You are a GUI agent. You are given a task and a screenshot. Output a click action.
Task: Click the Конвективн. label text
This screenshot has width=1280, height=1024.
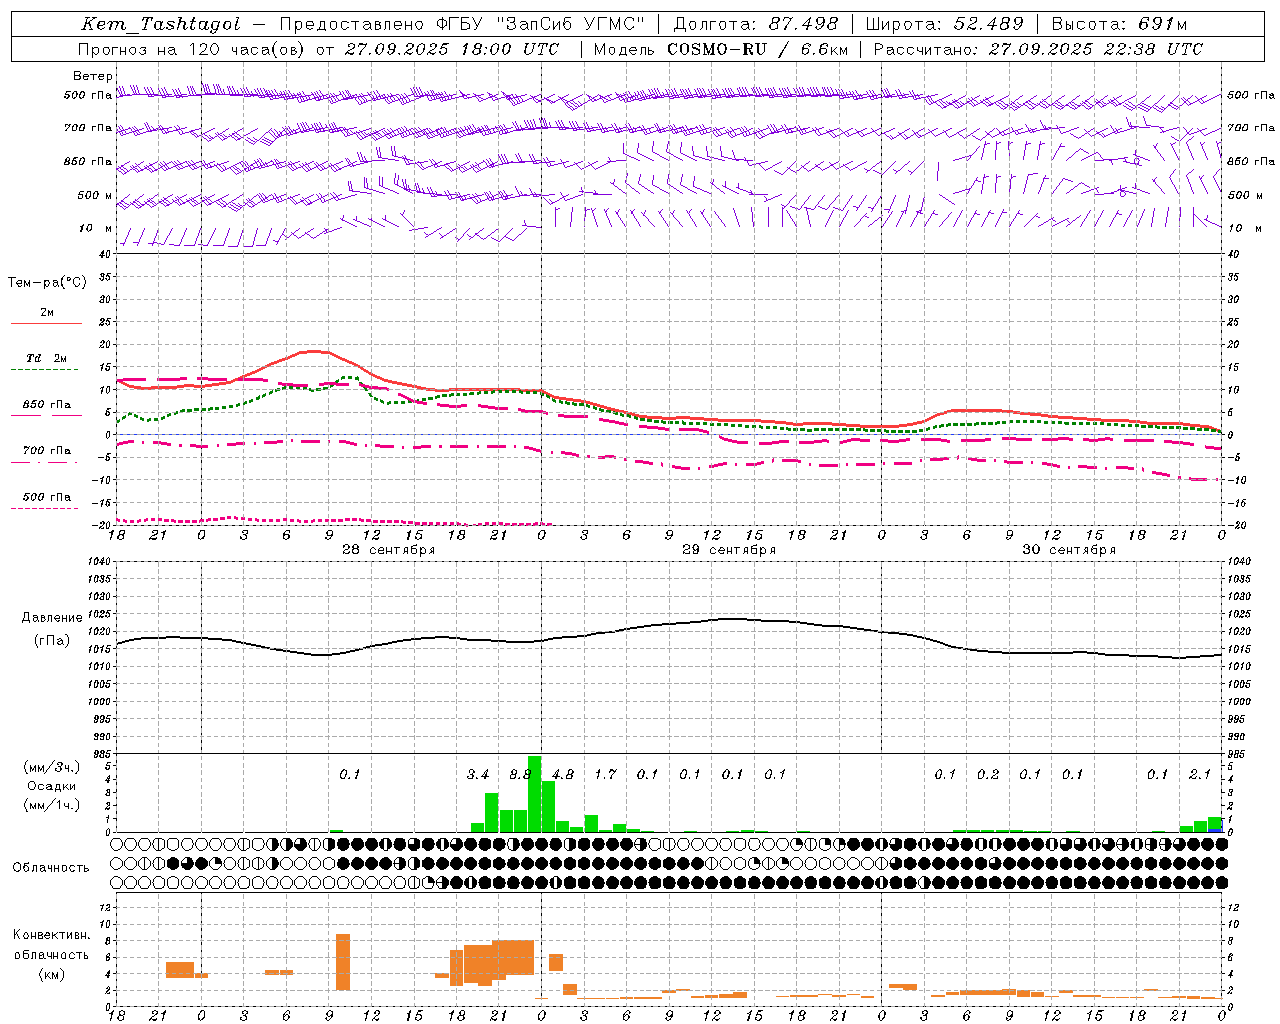(51, 935)
